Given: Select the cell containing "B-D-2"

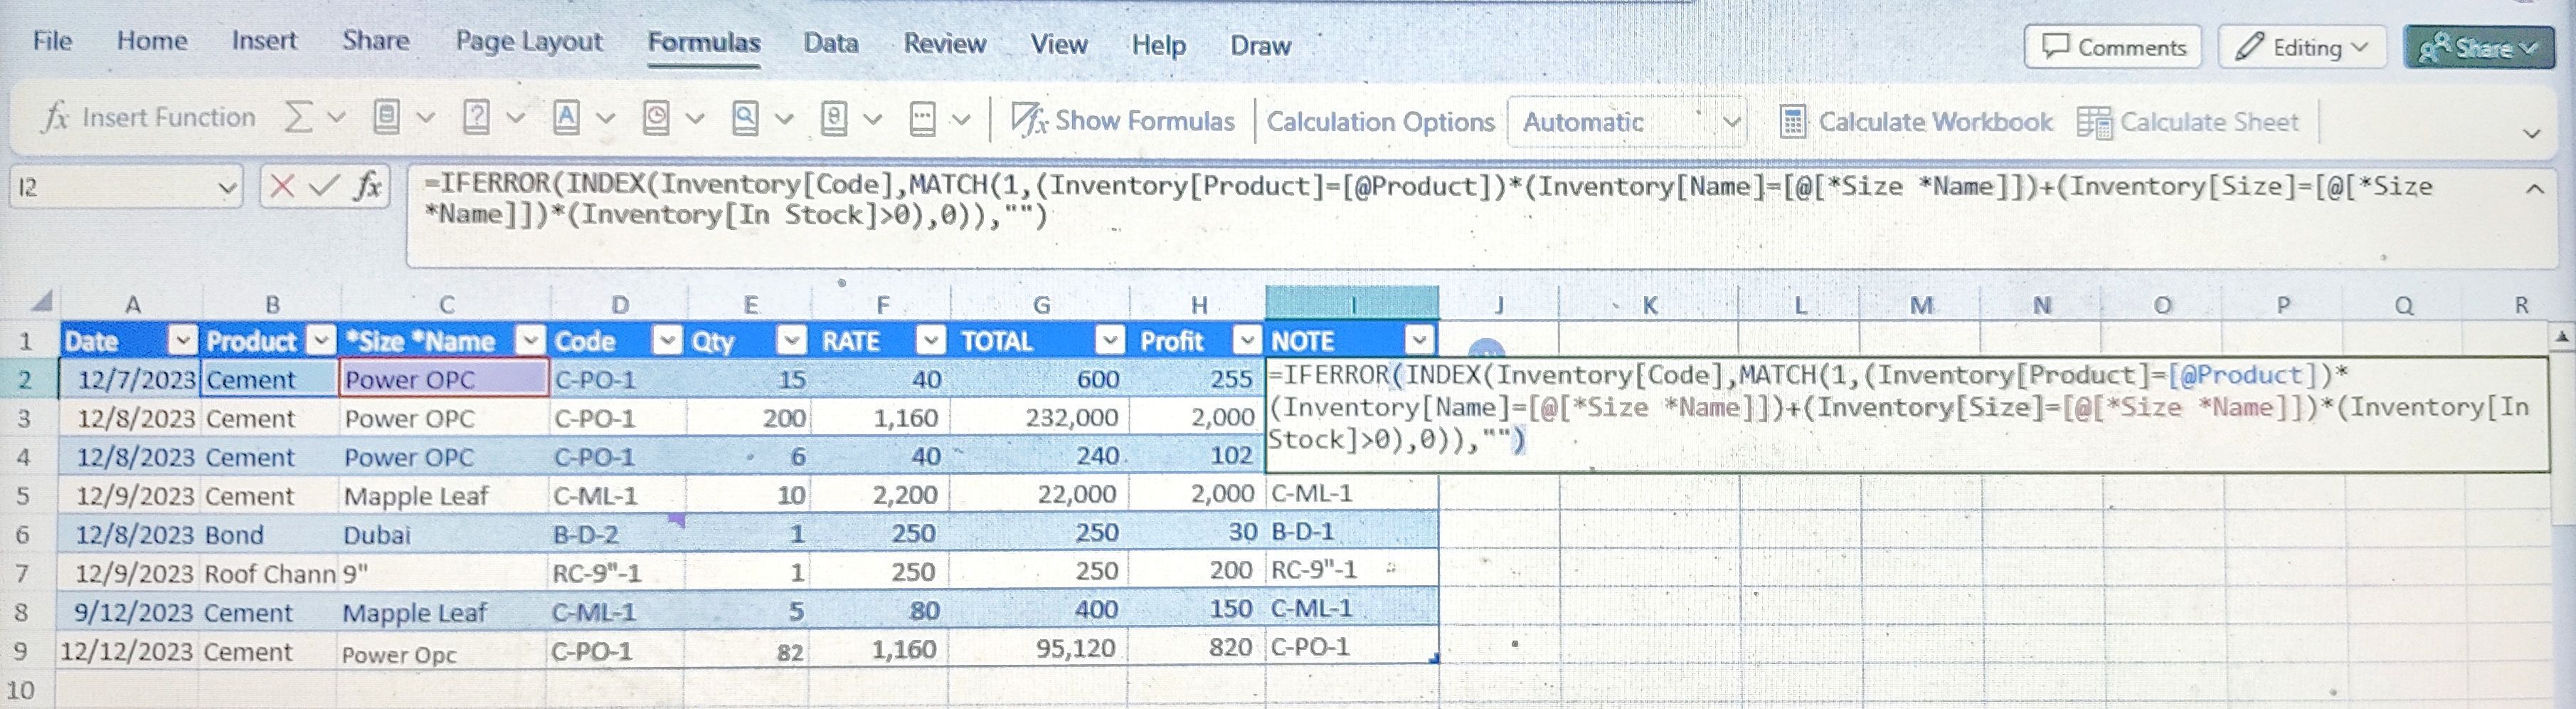Looking at the screenshot, I should point(616,535).
